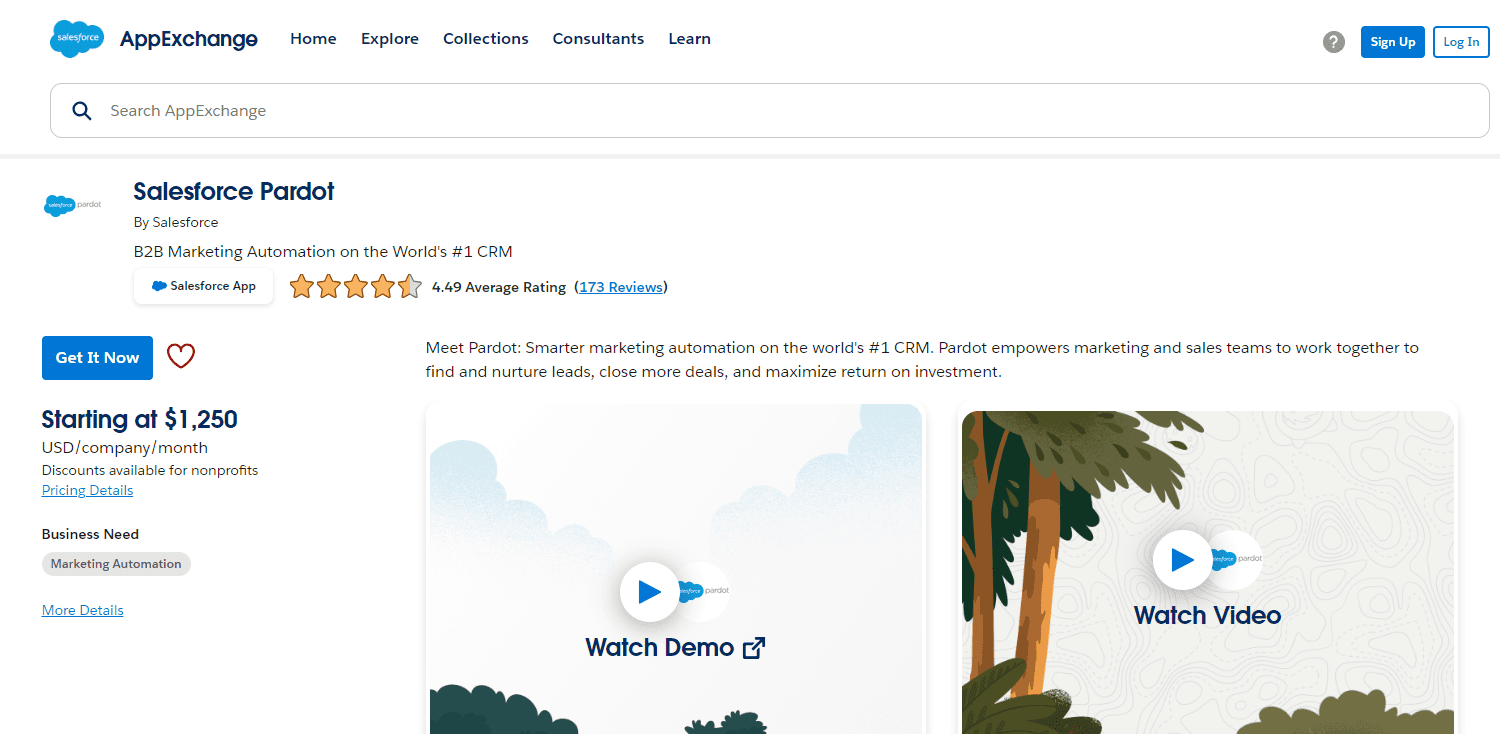The height and width of the screenshot is (734, 1500).
Task: Click the AppExchange title text
Action: (189, 39)
